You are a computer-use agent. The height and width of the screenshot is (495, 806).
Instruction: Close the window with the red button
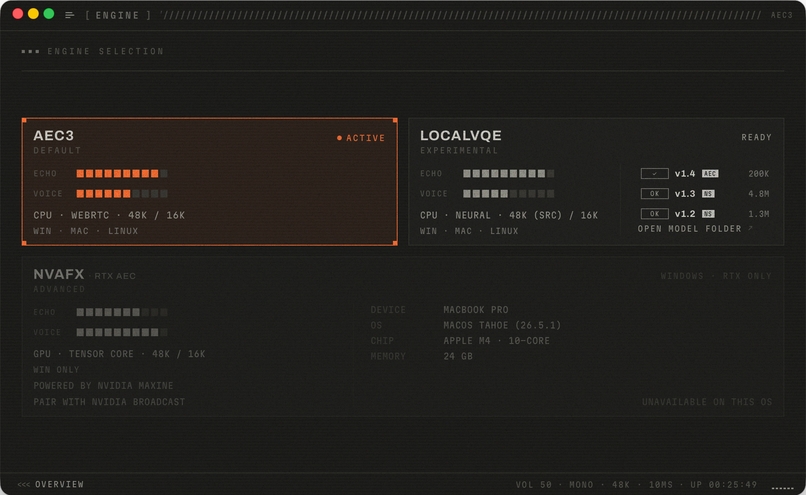17,14
